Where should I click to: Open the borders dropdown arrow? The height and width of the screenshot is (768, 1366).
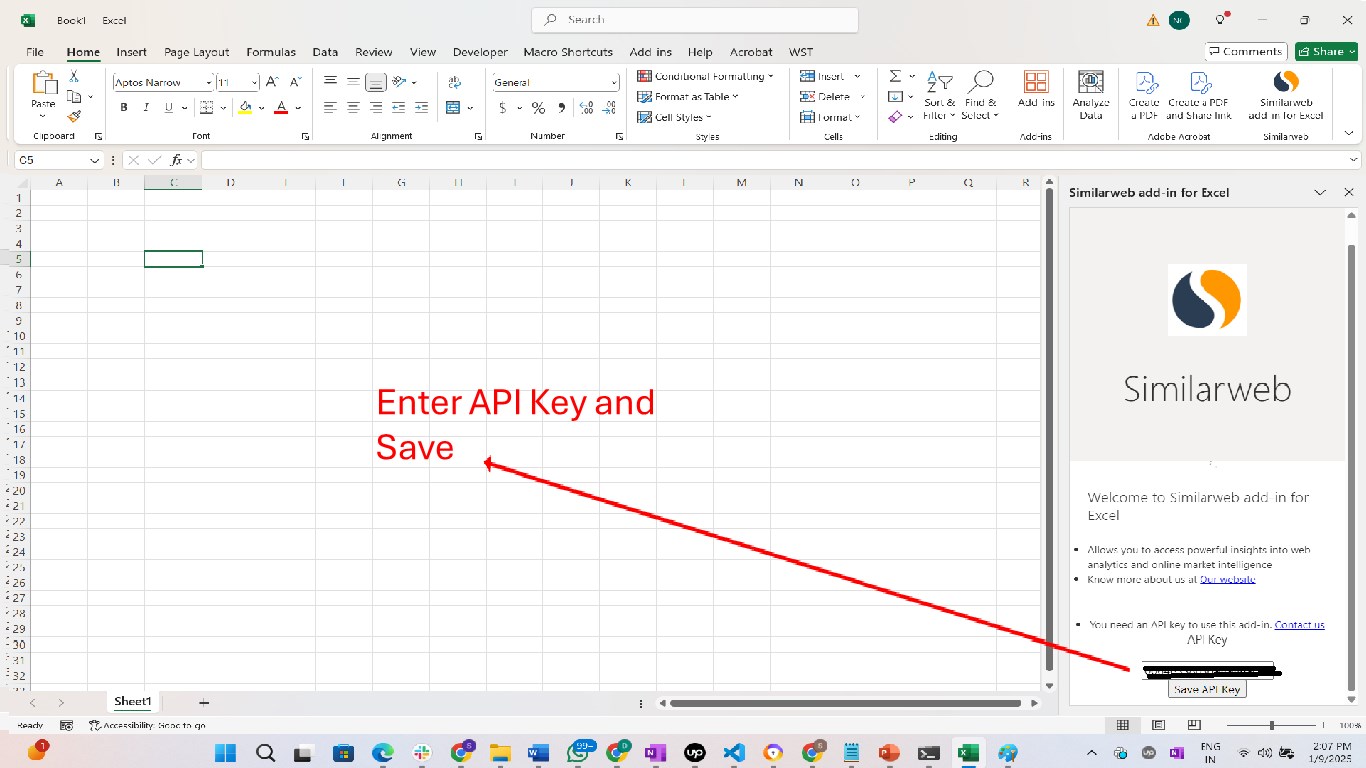coord(225,107)
